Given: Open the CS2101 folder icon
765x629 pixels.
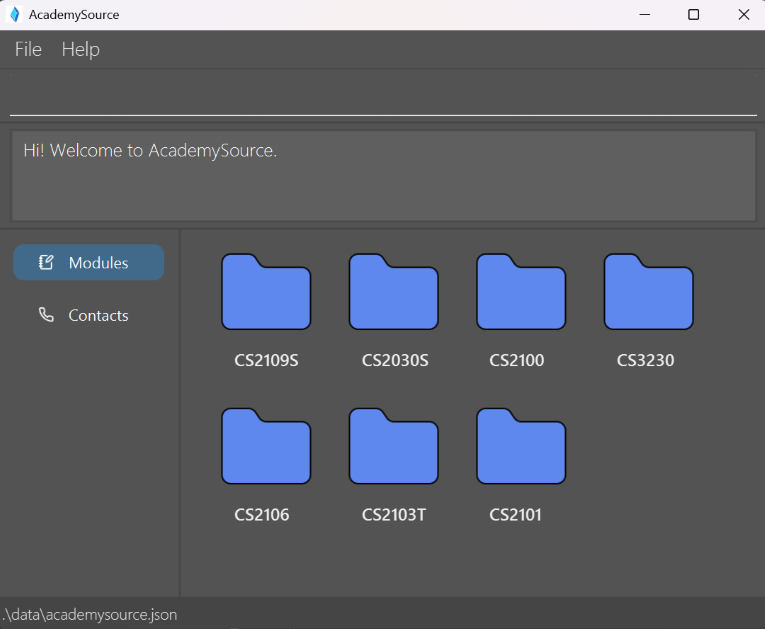Looking at the screenshot, I should click(521, 447).
